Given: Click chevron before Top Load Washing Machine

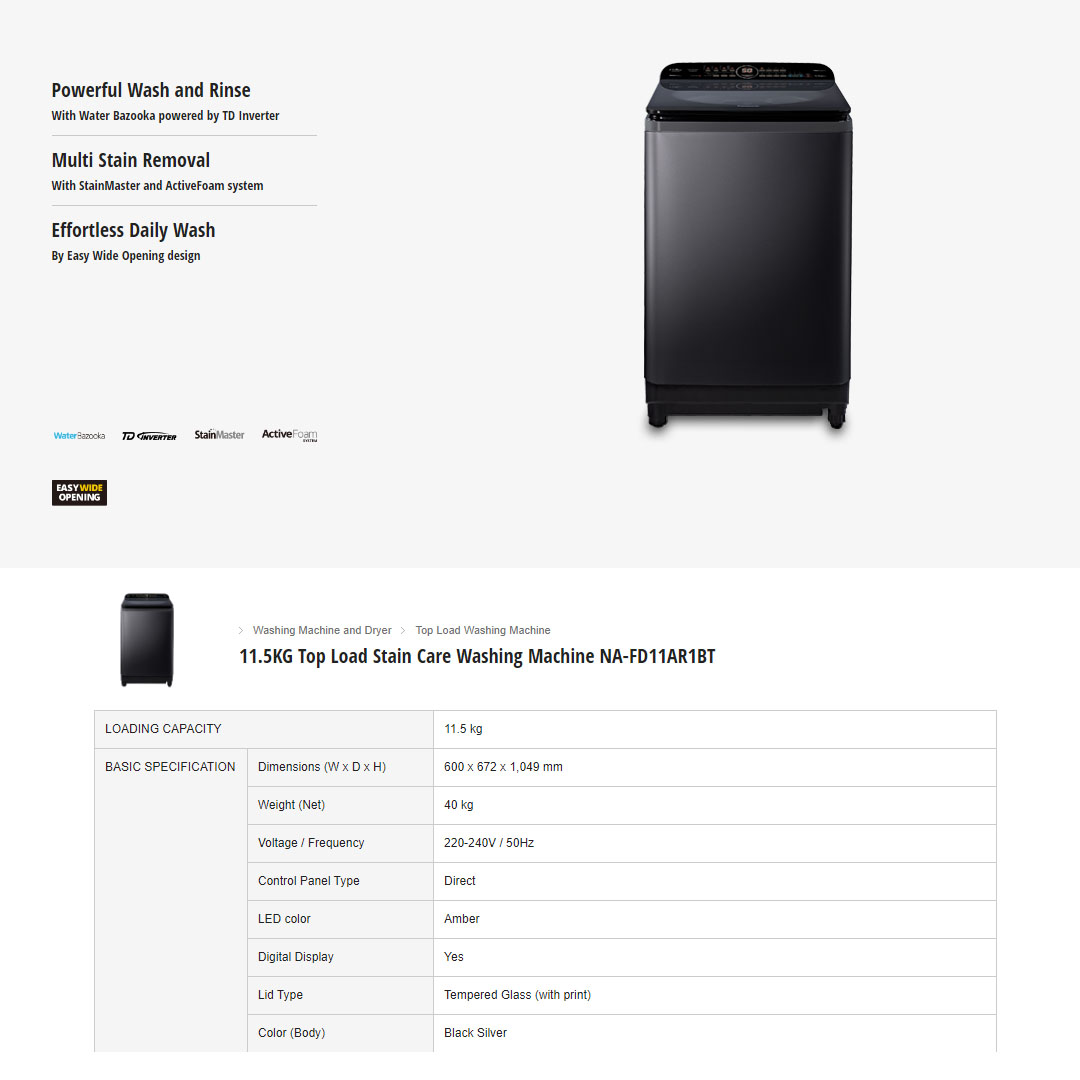Looking at the screenshot, I should (x=404, y=631).
